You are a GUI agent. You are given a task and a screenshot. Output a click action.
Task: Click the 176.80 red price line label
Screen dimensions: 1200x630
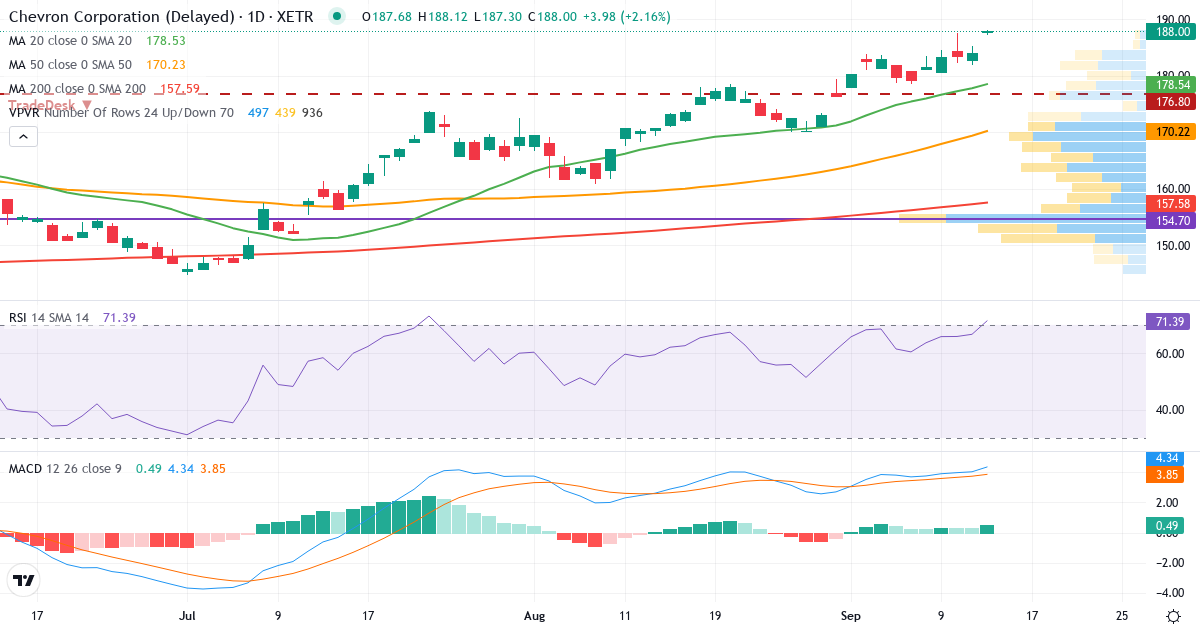(x=1171, y=102)
